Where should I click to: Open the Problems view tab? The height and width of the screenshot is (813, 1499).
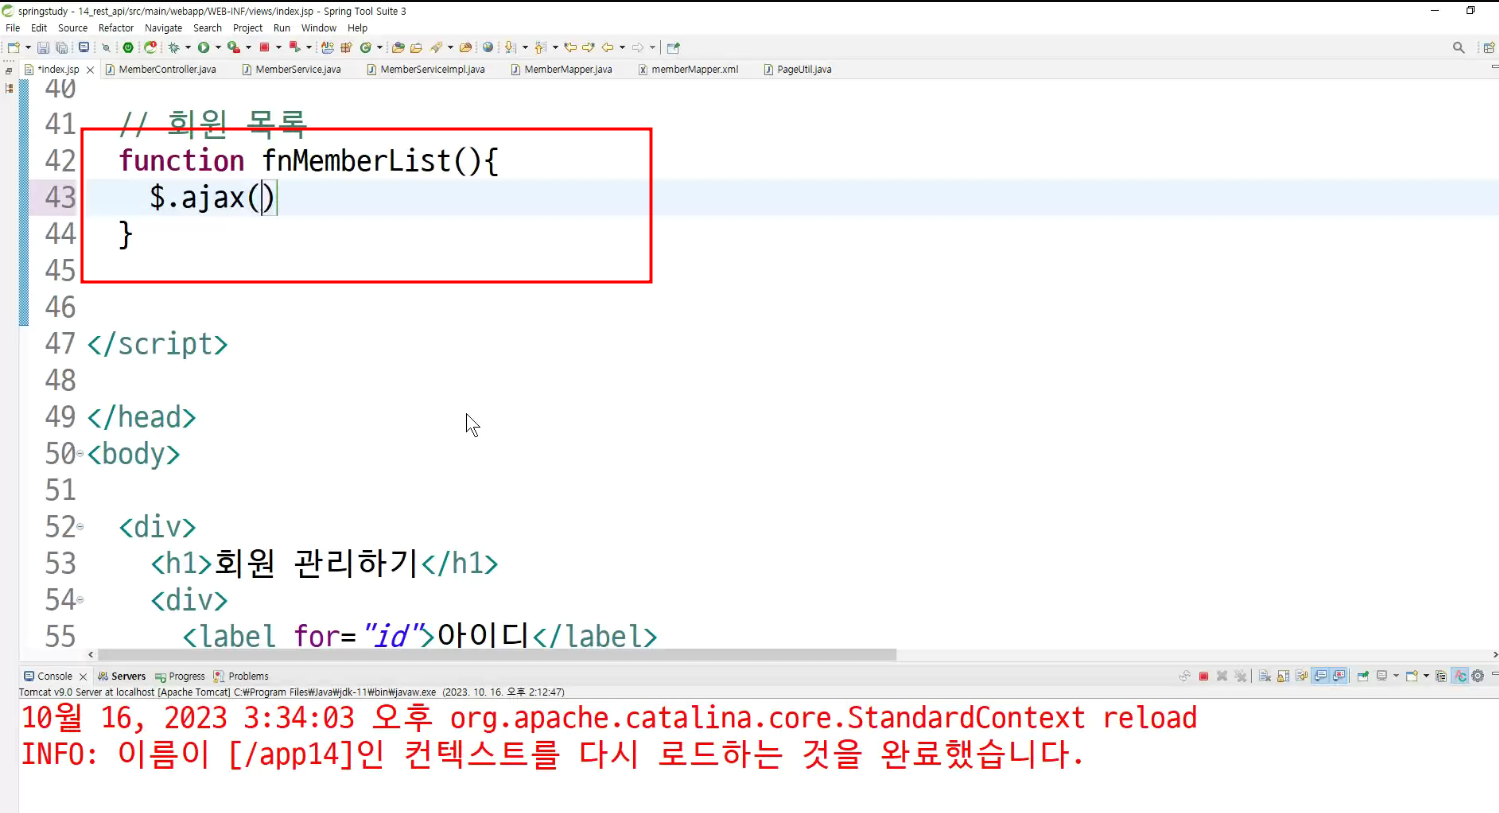coord(241,676)
